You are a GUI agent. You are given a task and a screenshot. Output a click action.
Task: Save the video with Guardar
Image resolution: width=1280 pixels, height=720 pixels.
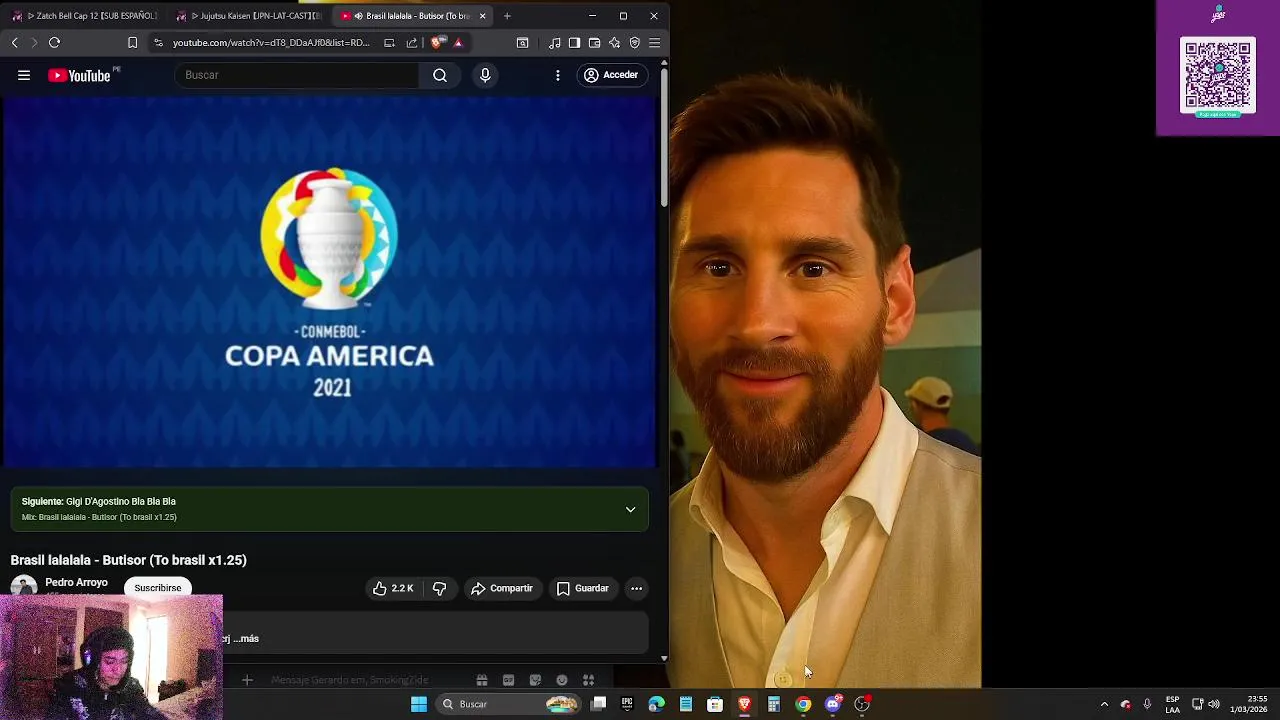[x=582, y=588]
